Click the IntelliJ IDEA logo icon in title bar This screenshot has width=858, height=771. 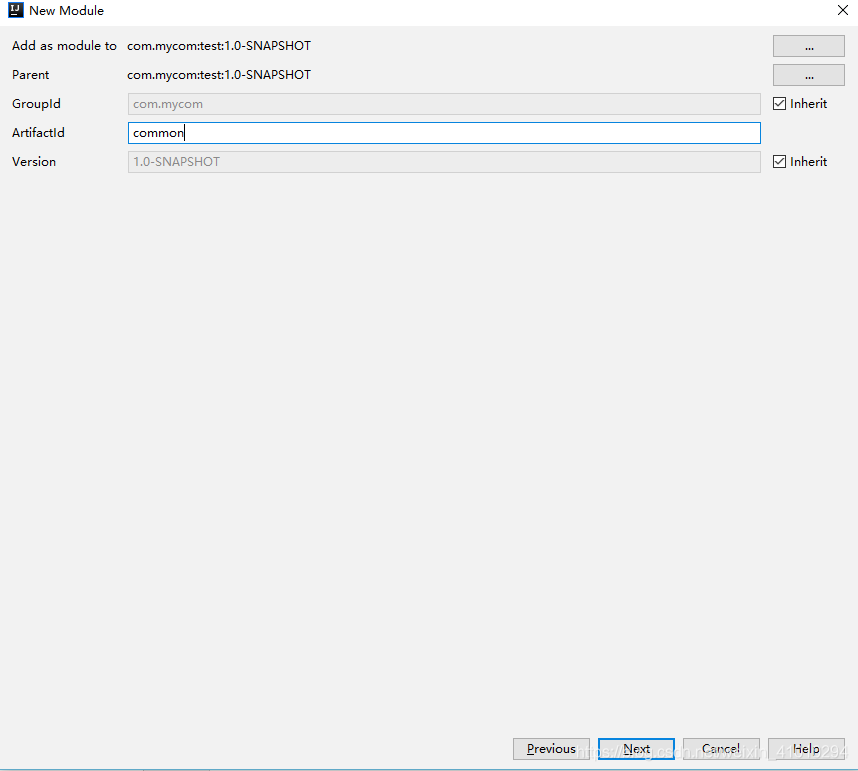[x=15, y=10]
